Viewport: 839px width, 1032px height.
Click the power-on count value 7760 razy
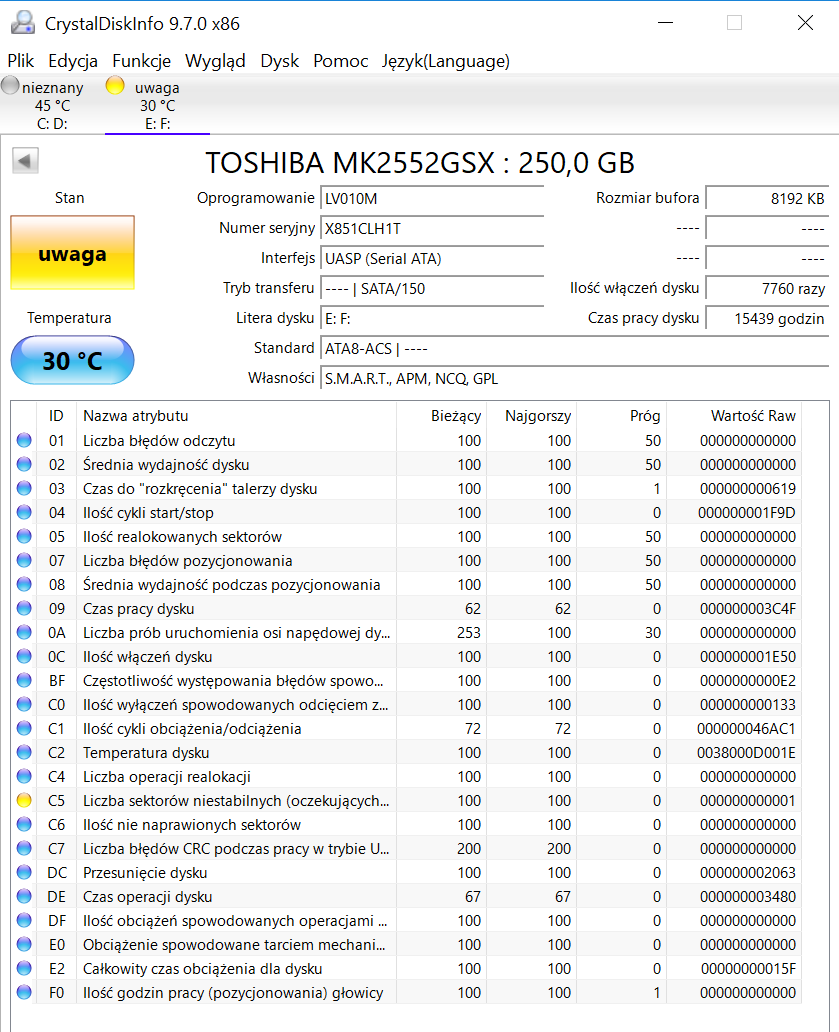[x=767, y=288]
